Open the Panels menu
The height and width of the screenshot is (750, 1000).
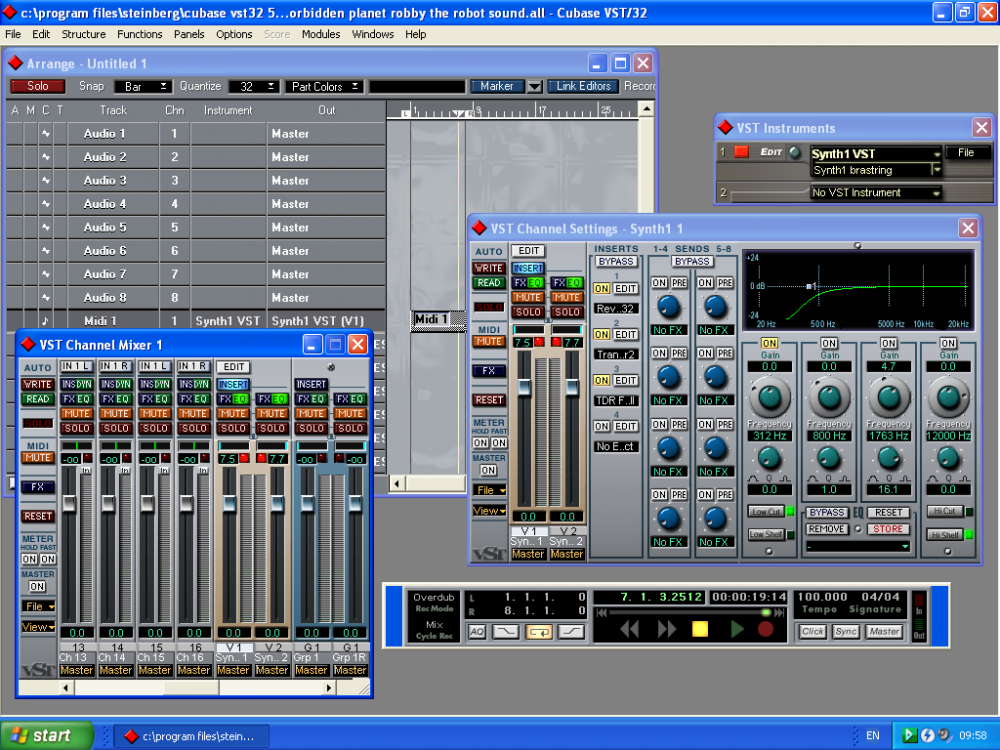189,34
